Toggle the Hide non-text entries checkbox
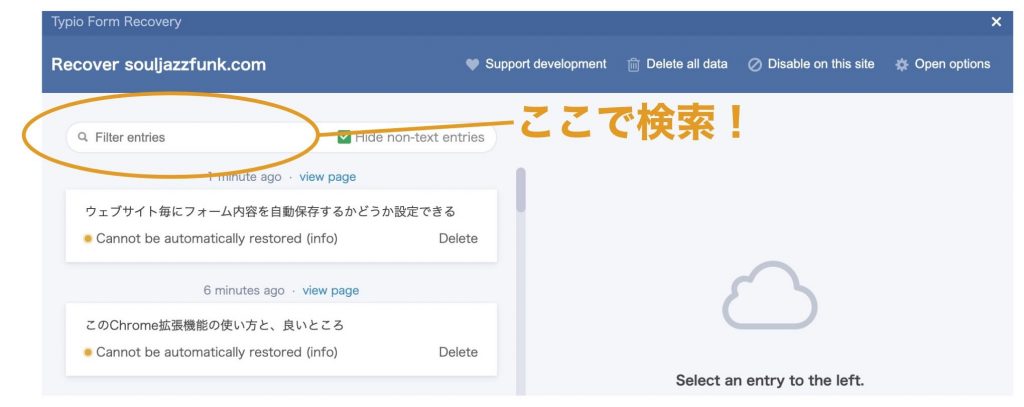 point(344,137)
